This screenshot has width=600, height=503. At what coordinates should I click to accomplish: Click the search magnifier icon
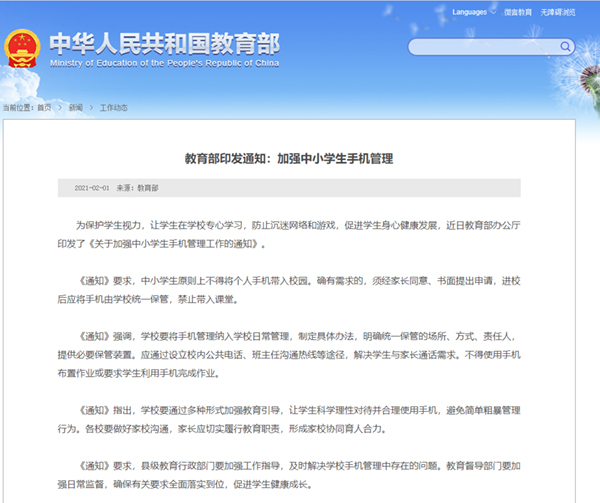tap(565, 47)
